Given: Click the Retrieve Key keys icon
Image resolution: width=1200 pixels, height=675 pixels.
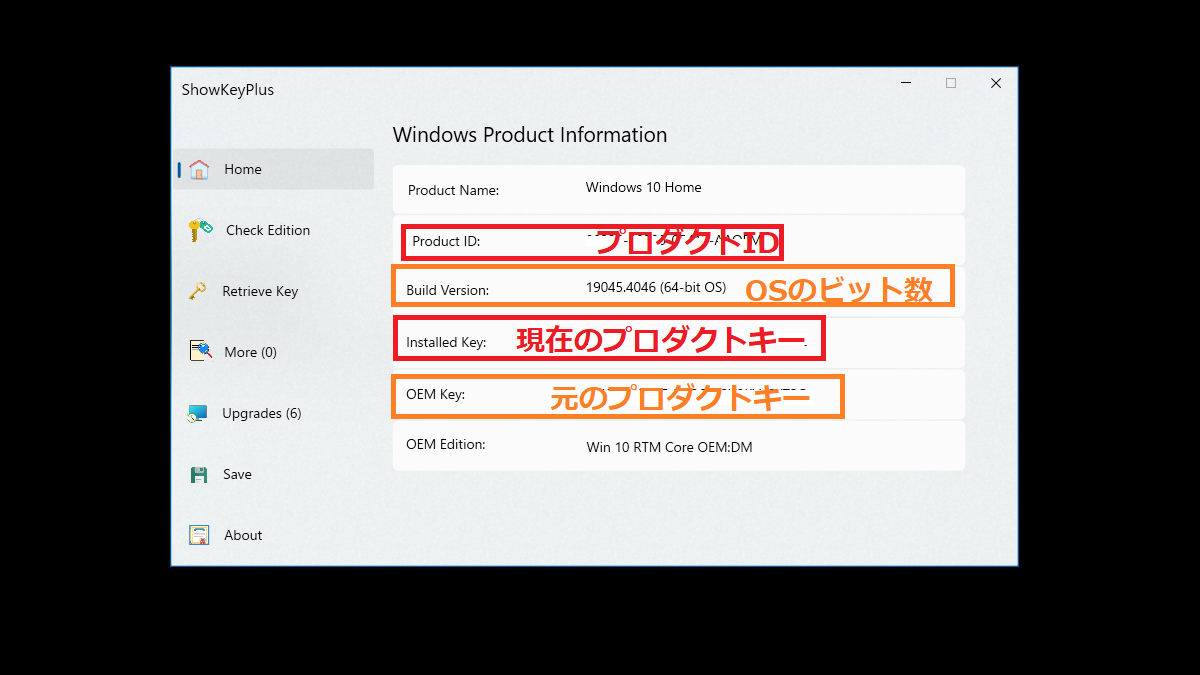Looking at the screenshot, I should (198, 291).
